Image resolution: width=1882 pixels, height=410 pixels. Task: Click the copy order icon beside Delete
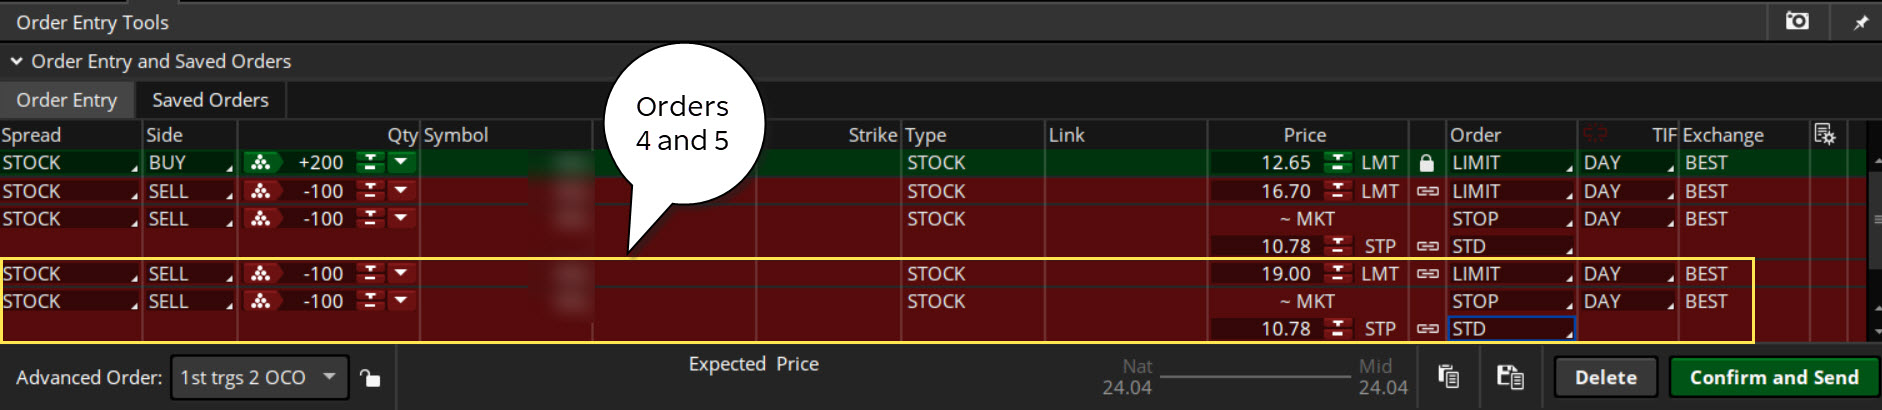pyautogui.click(x=1448, y=377)
